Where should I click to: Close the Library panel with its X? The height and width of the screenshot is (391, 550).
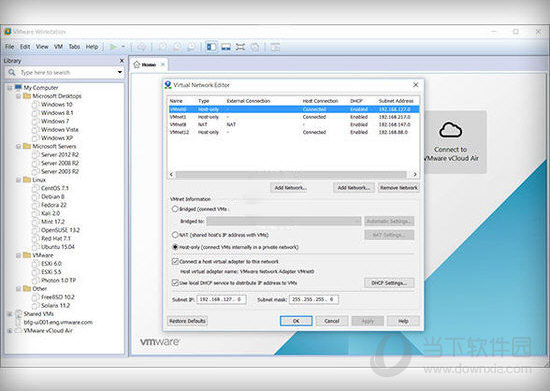click(122, 61)
